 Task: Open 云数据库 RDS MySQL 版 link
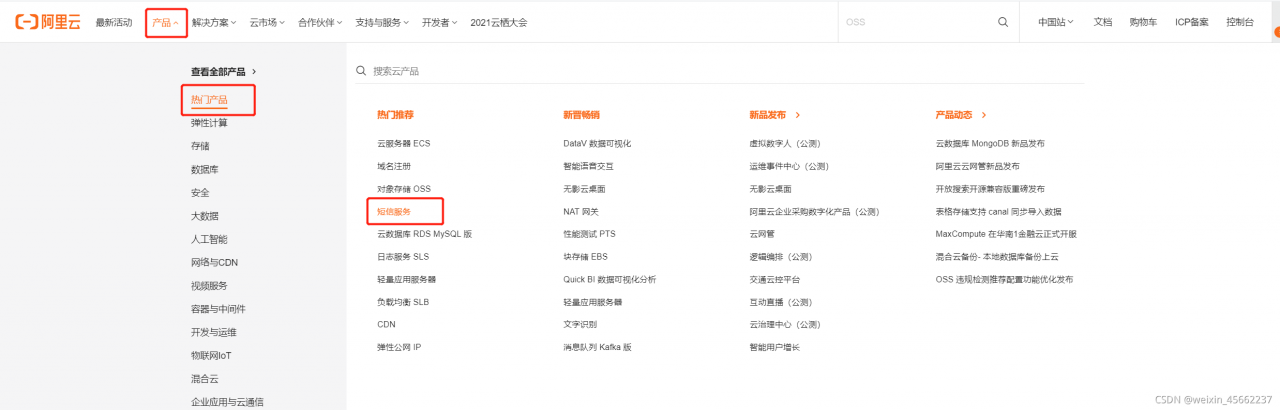tap(424, 234)
